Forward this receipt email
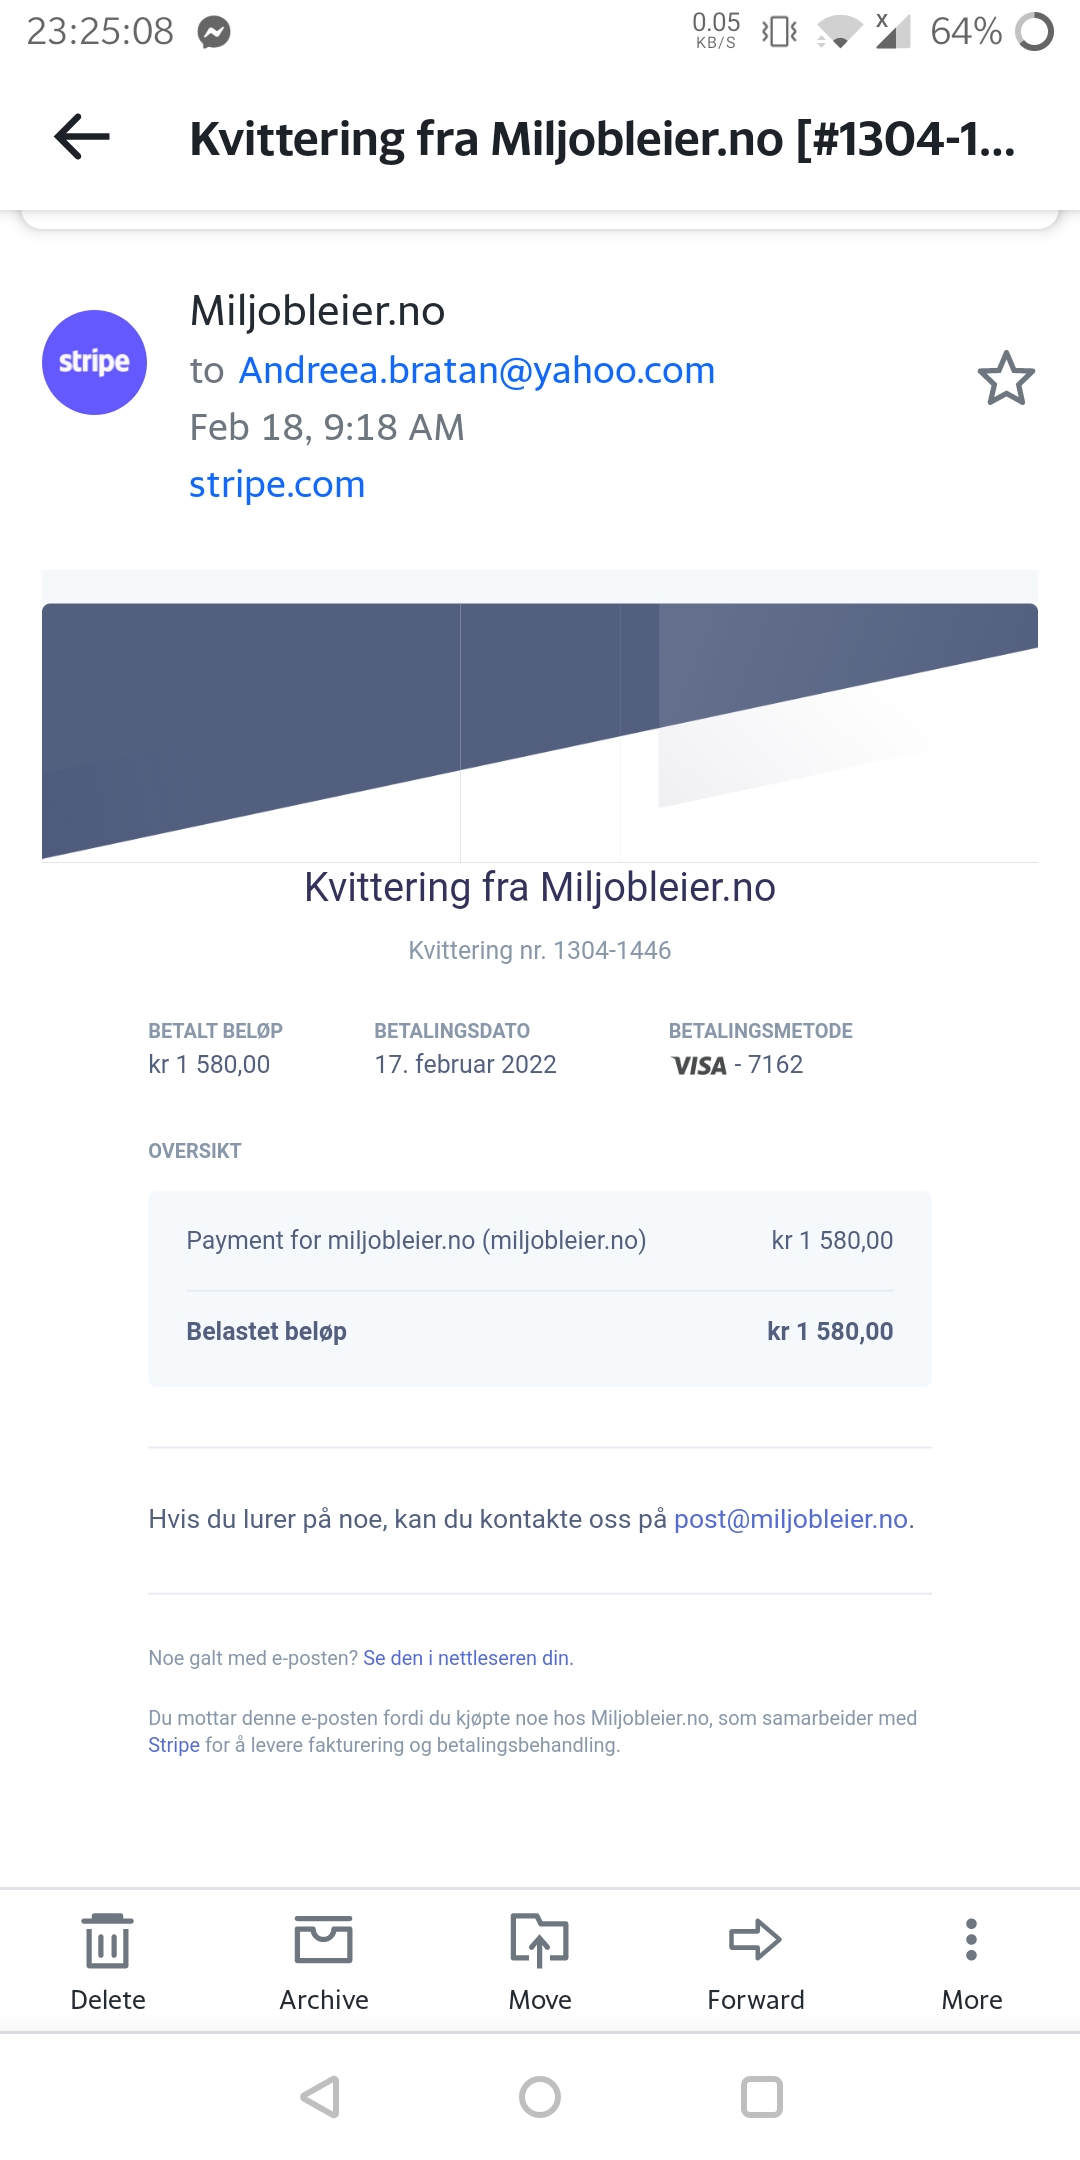The width and height of the screenshot is (1080, 2160). click(756, 1961)
